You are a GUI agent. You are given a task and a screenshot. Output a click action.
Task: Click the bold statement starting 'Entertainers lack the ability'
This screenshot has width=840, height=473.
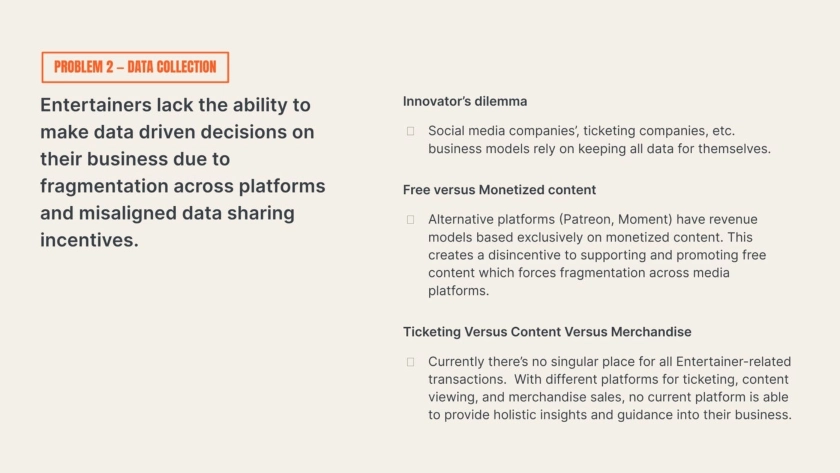182,172
